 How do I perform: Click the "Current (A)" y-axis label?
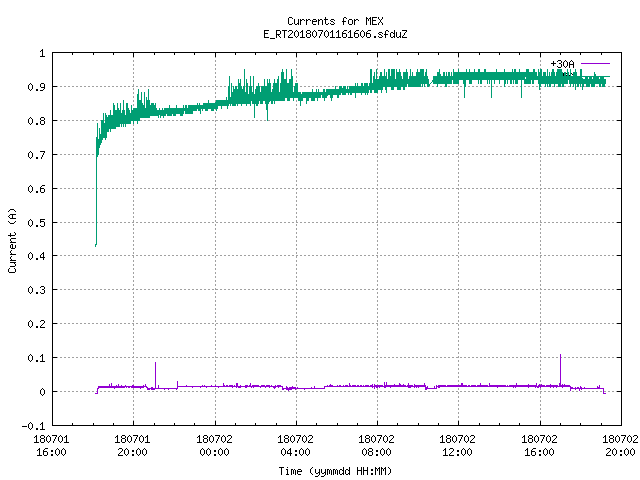pos(12,240)
